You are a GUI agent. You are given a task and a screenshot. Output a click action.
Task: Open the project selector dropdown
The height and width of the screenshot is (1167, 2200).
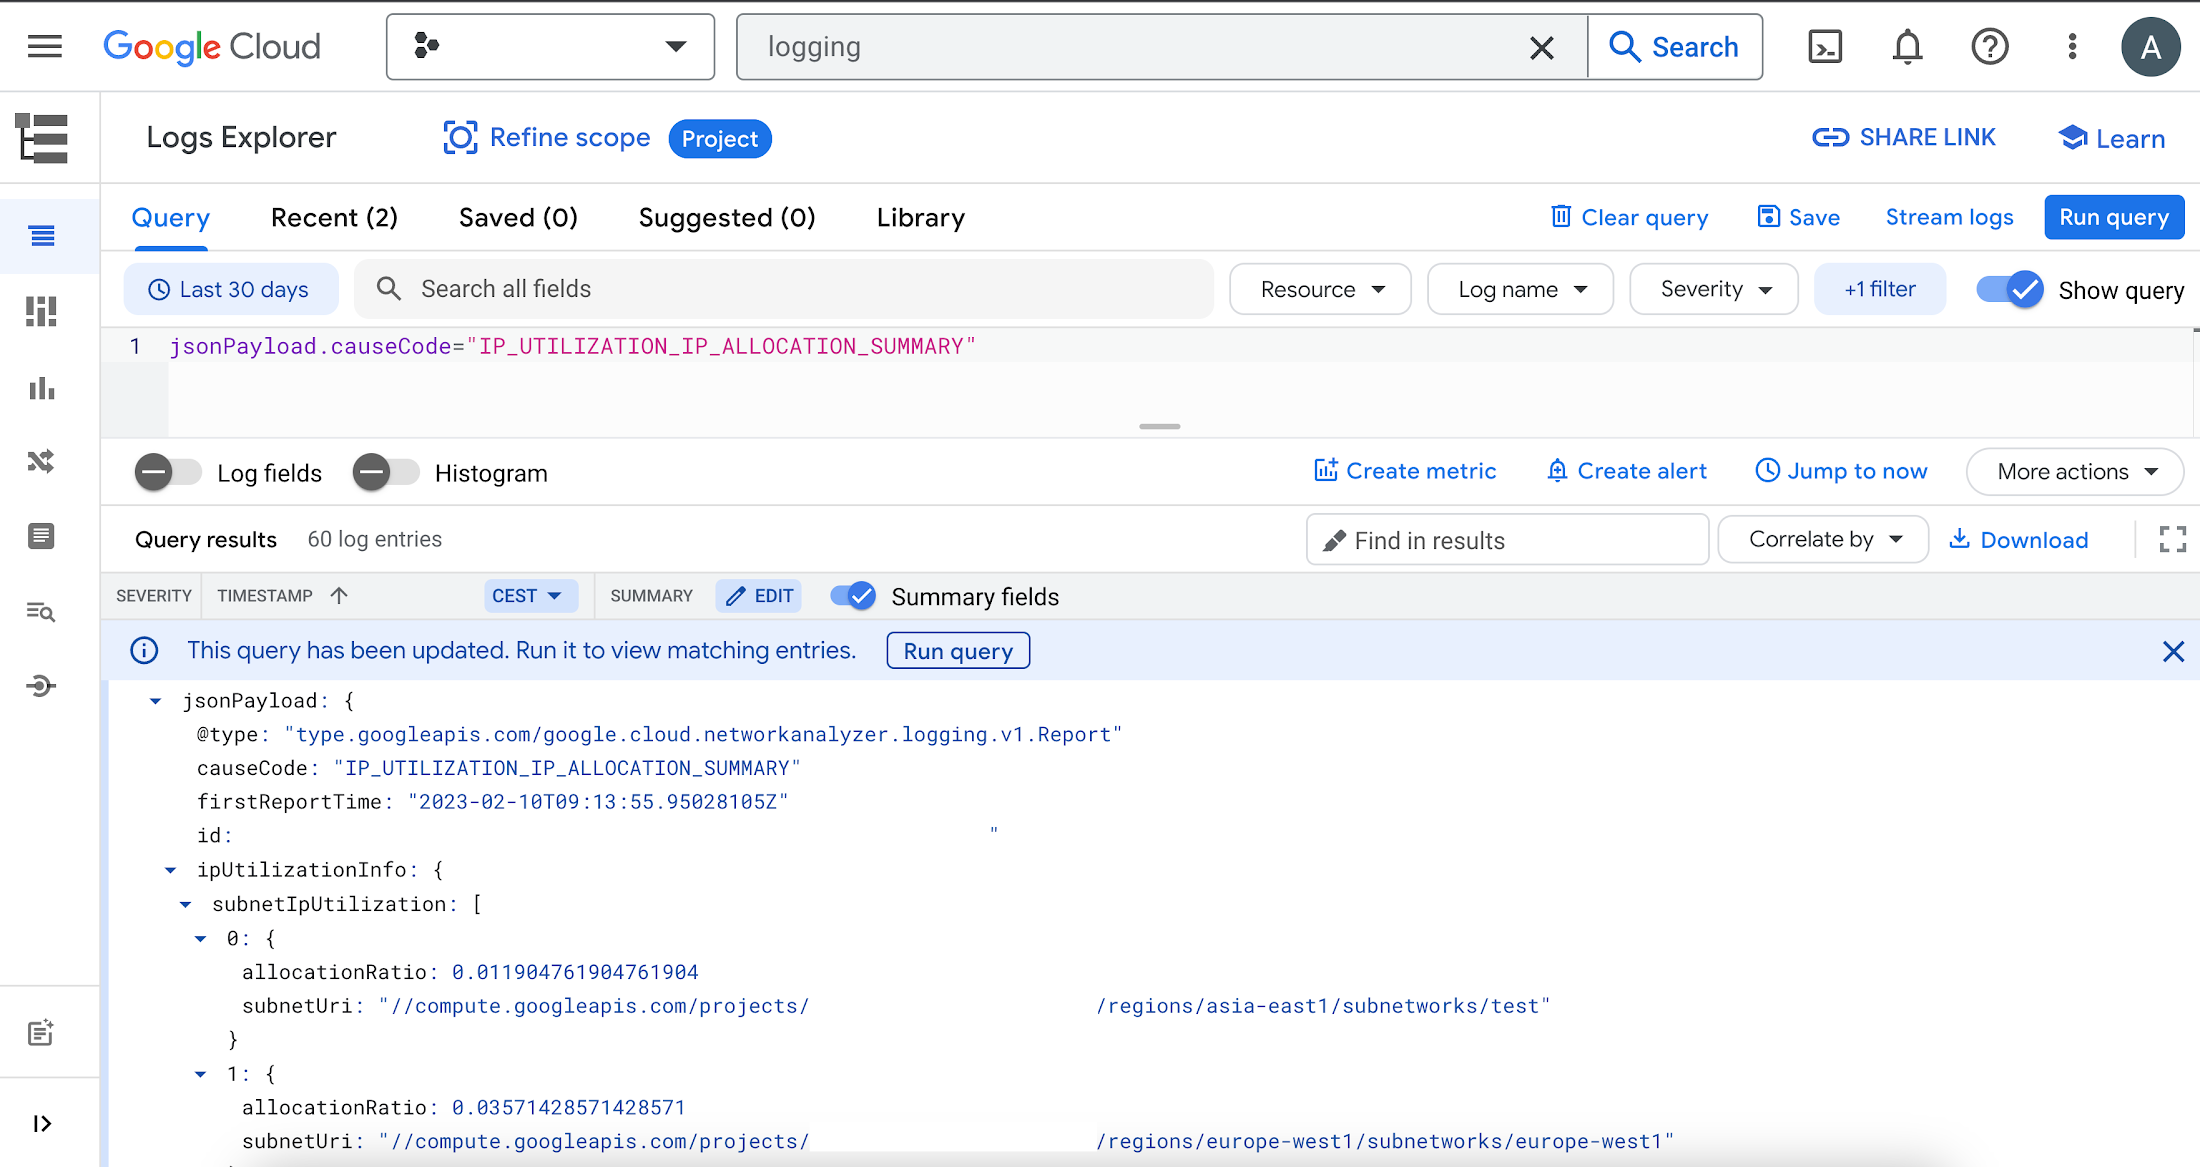click(x=550, y=46)
